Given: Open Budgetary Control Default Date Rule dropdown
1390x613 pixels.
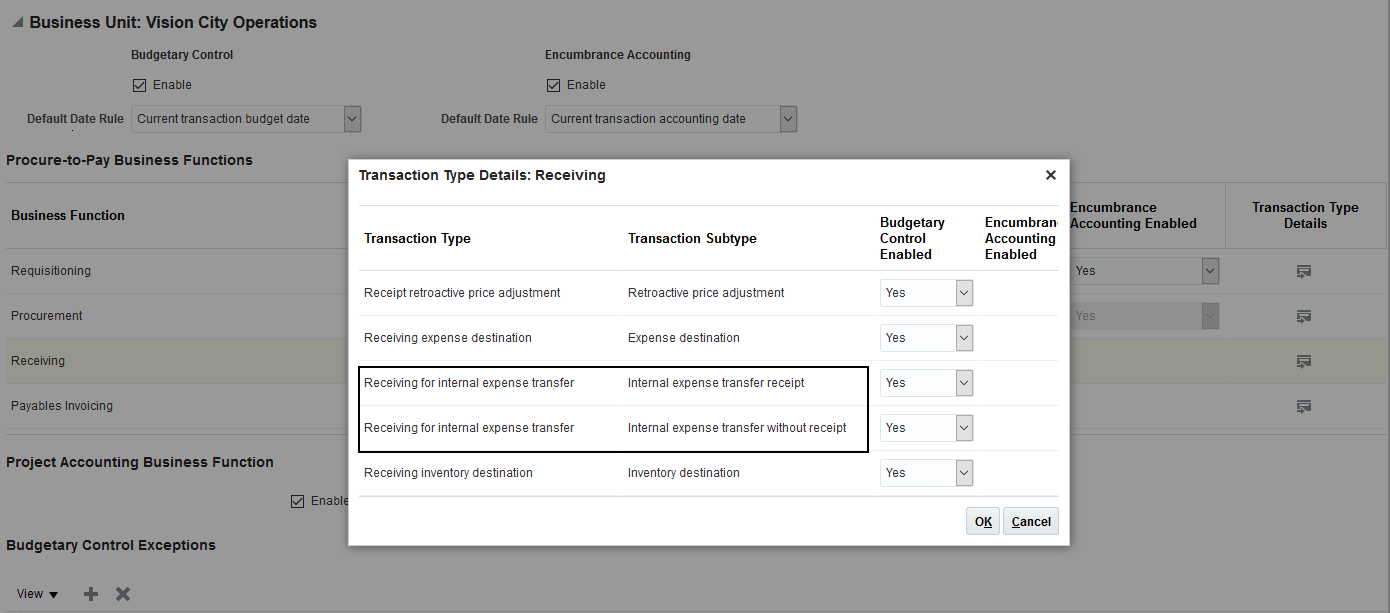Looking at the screenshot, I should (x=351, y=119).
